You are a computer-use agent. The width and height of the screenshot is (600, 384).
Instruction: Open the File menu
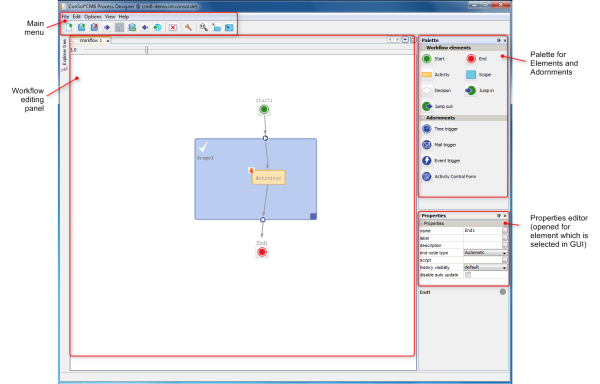pos(65,17)
